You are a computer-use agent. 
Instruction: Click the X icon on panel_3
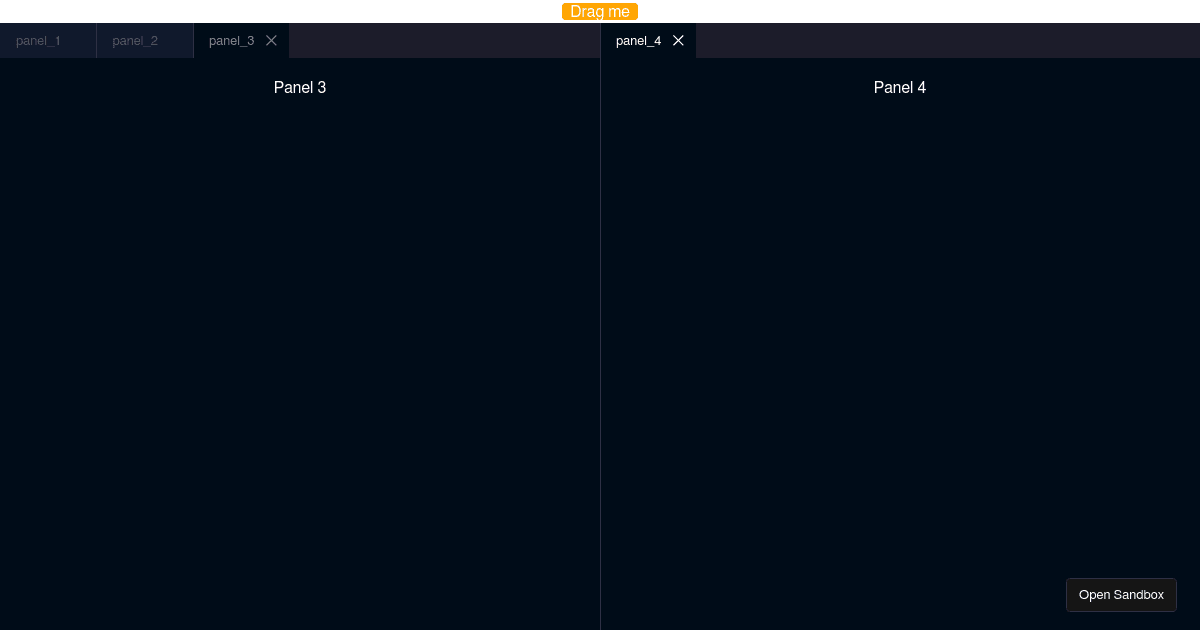click(271, 40)
